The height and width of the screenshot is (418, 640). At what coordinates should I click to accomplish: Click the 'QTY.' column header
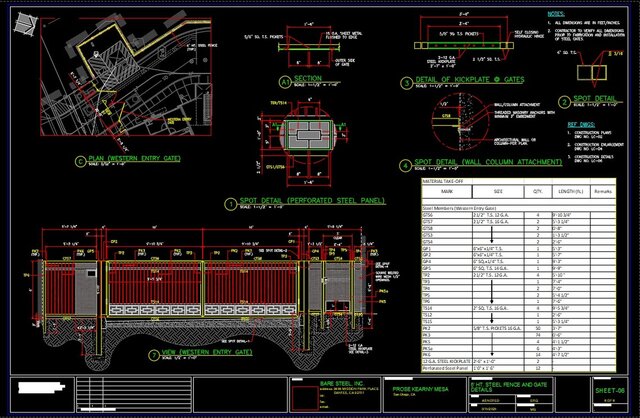(x=536, y=189)
